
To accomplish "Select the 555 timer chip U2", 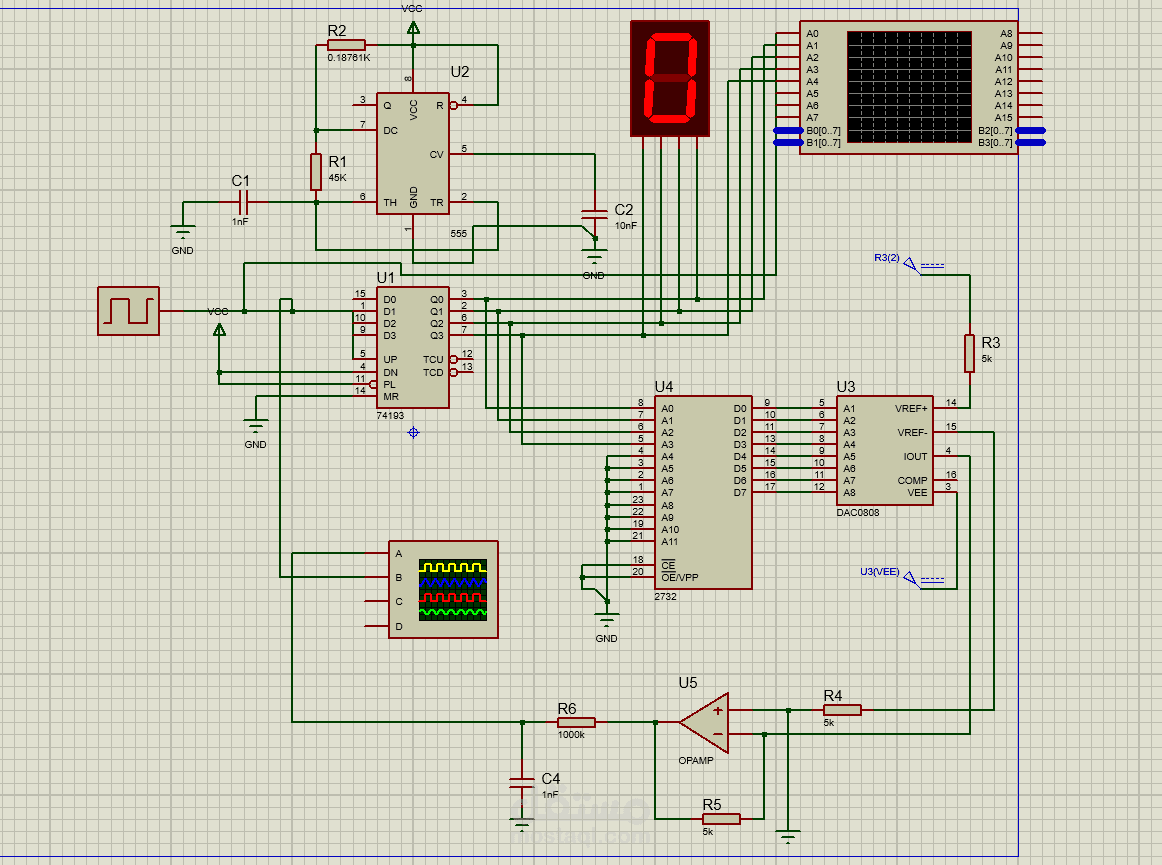I will (413, 153).
